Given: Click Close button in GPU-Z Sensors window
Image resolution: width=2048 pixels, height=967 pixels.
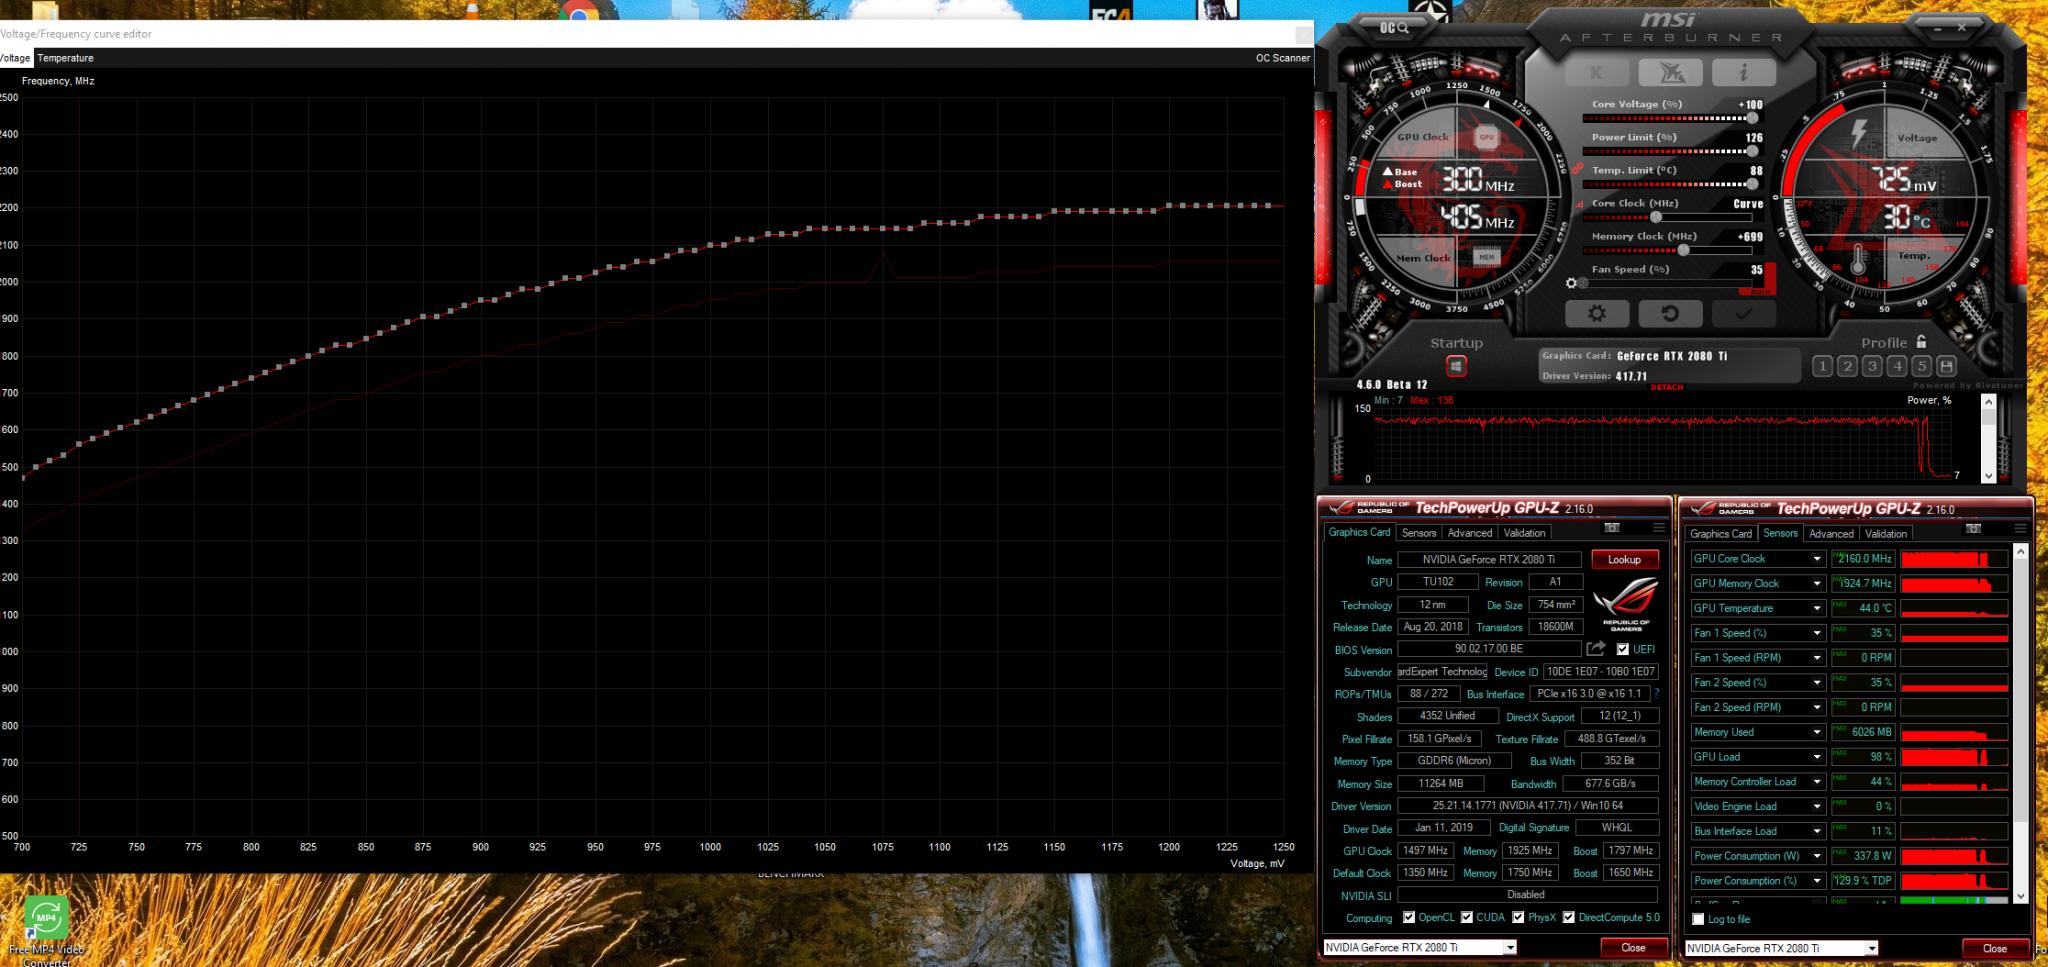Looking at the screenshot, I should pos(1994,948).
